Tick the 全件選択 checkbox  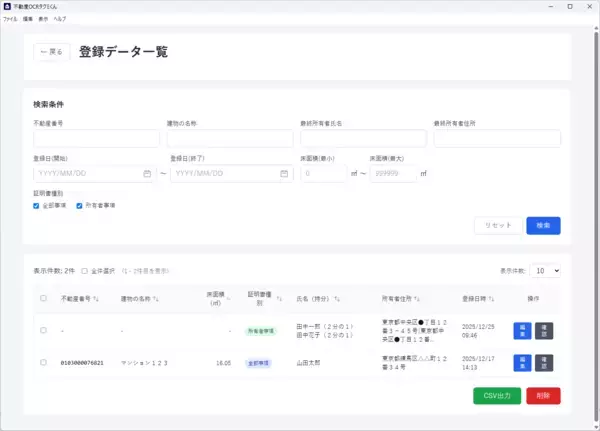coord(85,271)
